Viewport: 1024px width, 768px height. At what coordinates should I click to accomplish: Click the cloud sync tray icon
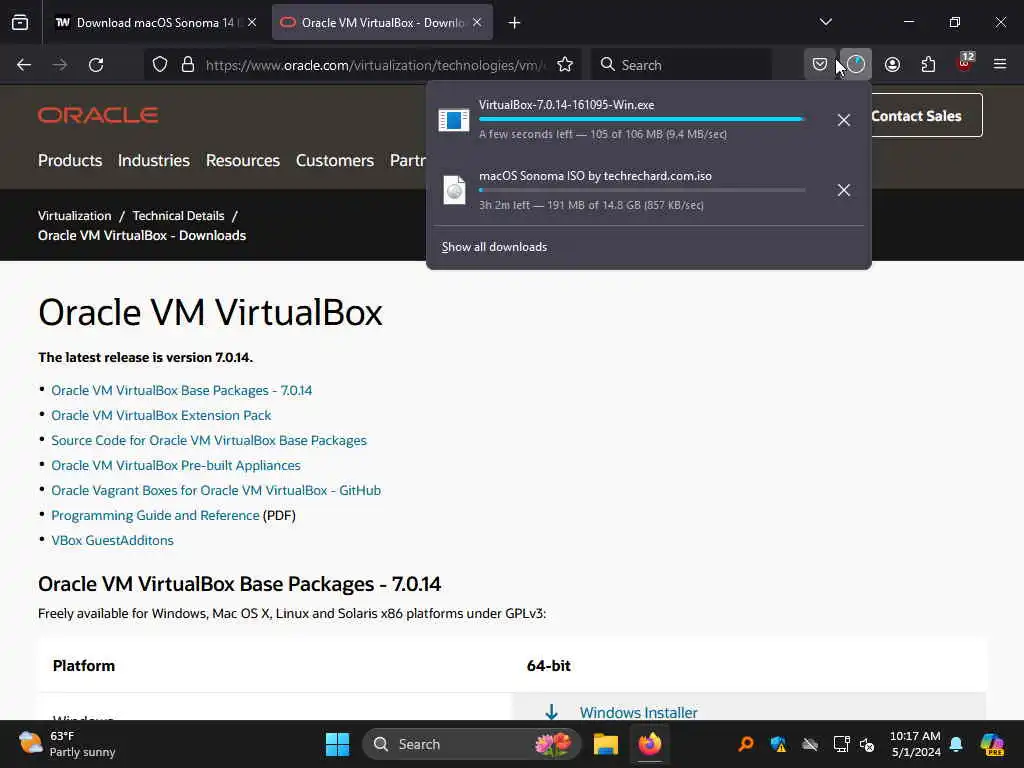(810, 744)
